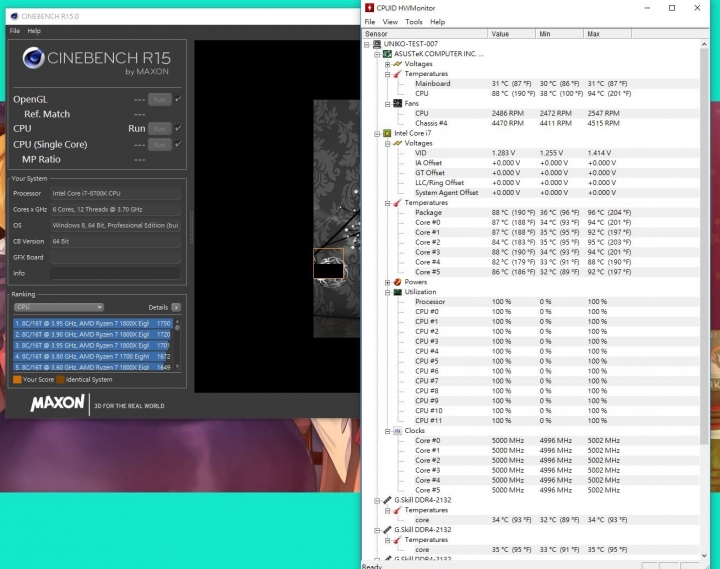
Task: Click the Sensor column header
Action: click(425, 34)
